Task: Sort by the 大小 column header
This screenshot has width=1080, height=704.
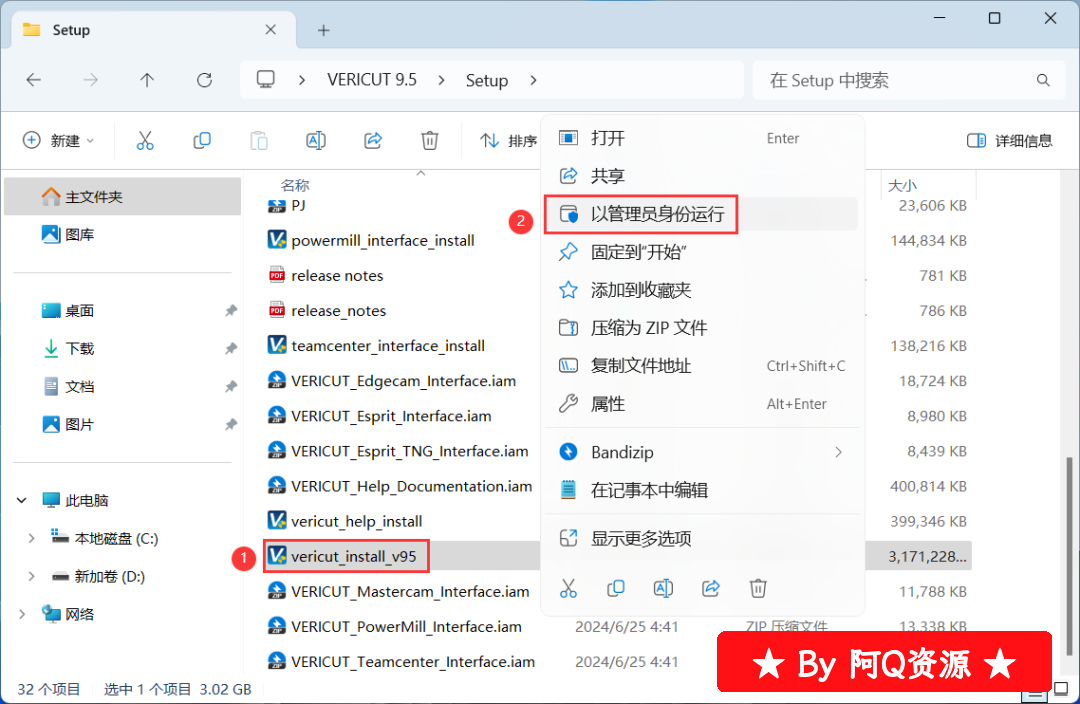Action: click(902, 185)
